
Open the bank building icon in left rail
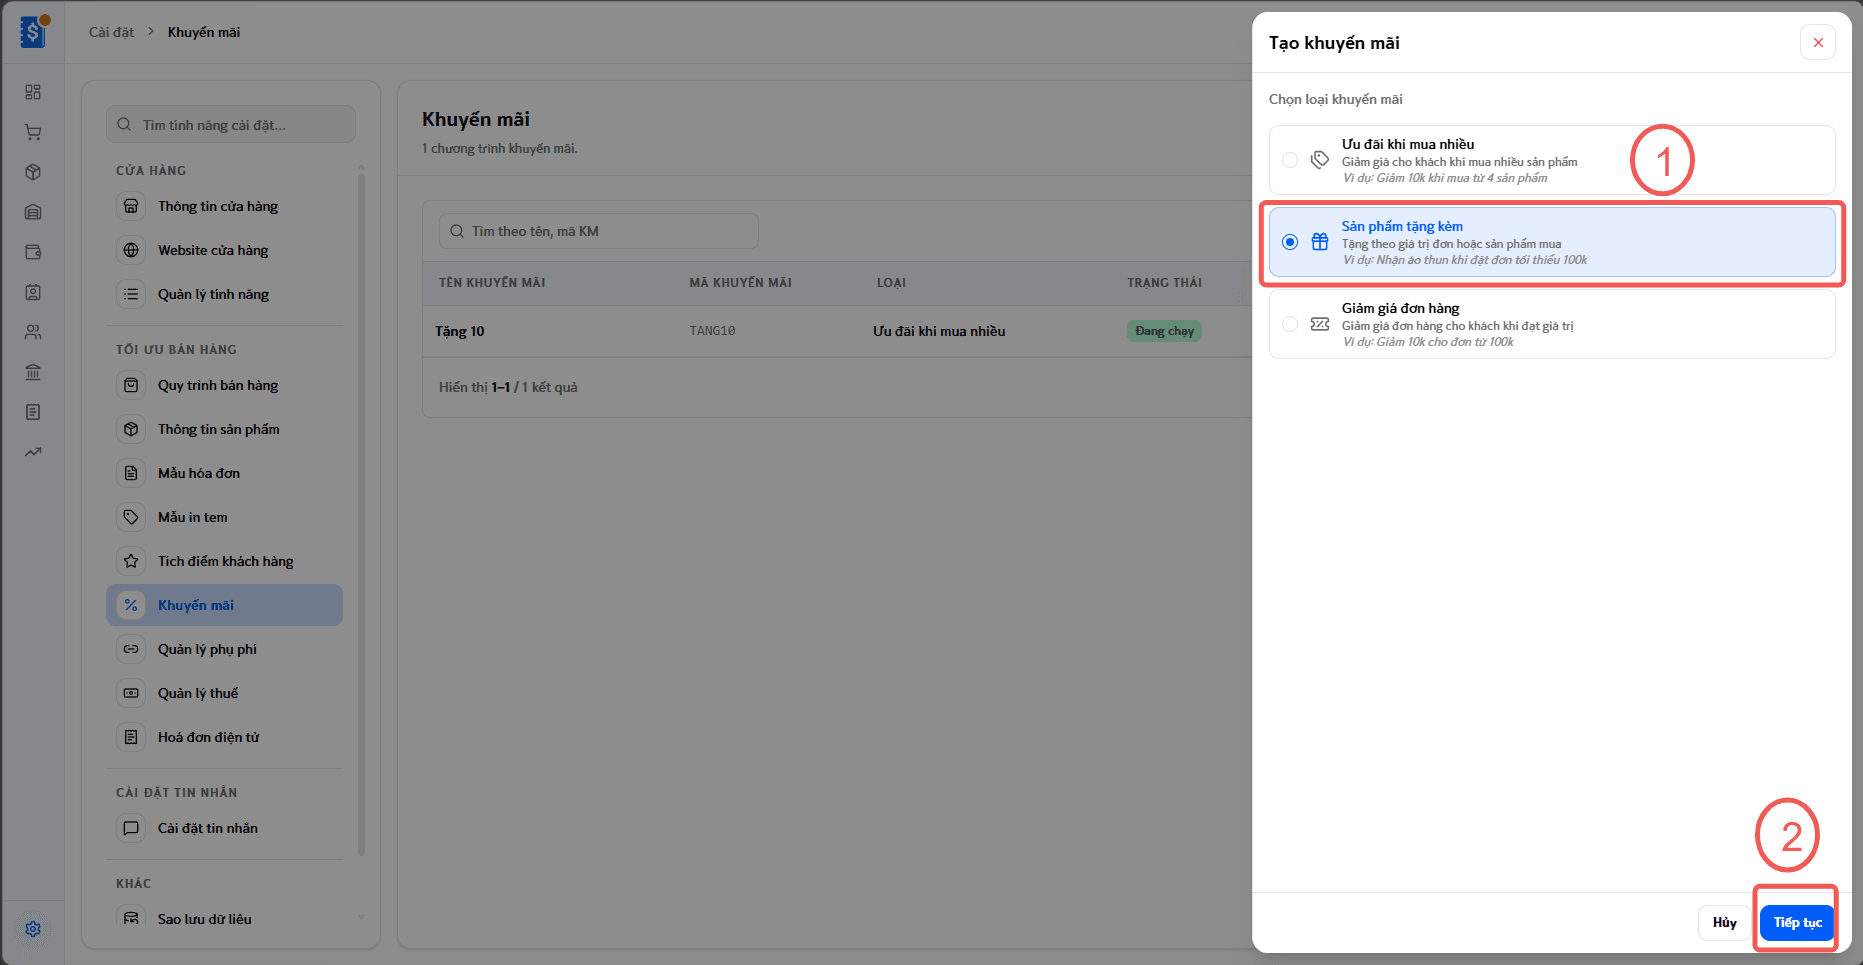pyautogui.click(x=33, y=372)
